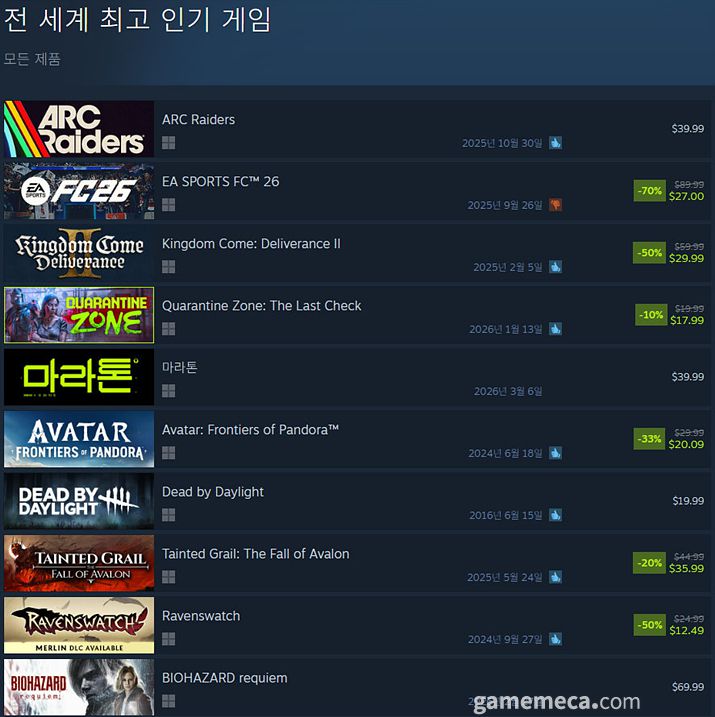This screenshot has height=717, width=715.
Task: Open the Tainted Grail: The Fall of Avalon title
Action: tap(256, 554)
